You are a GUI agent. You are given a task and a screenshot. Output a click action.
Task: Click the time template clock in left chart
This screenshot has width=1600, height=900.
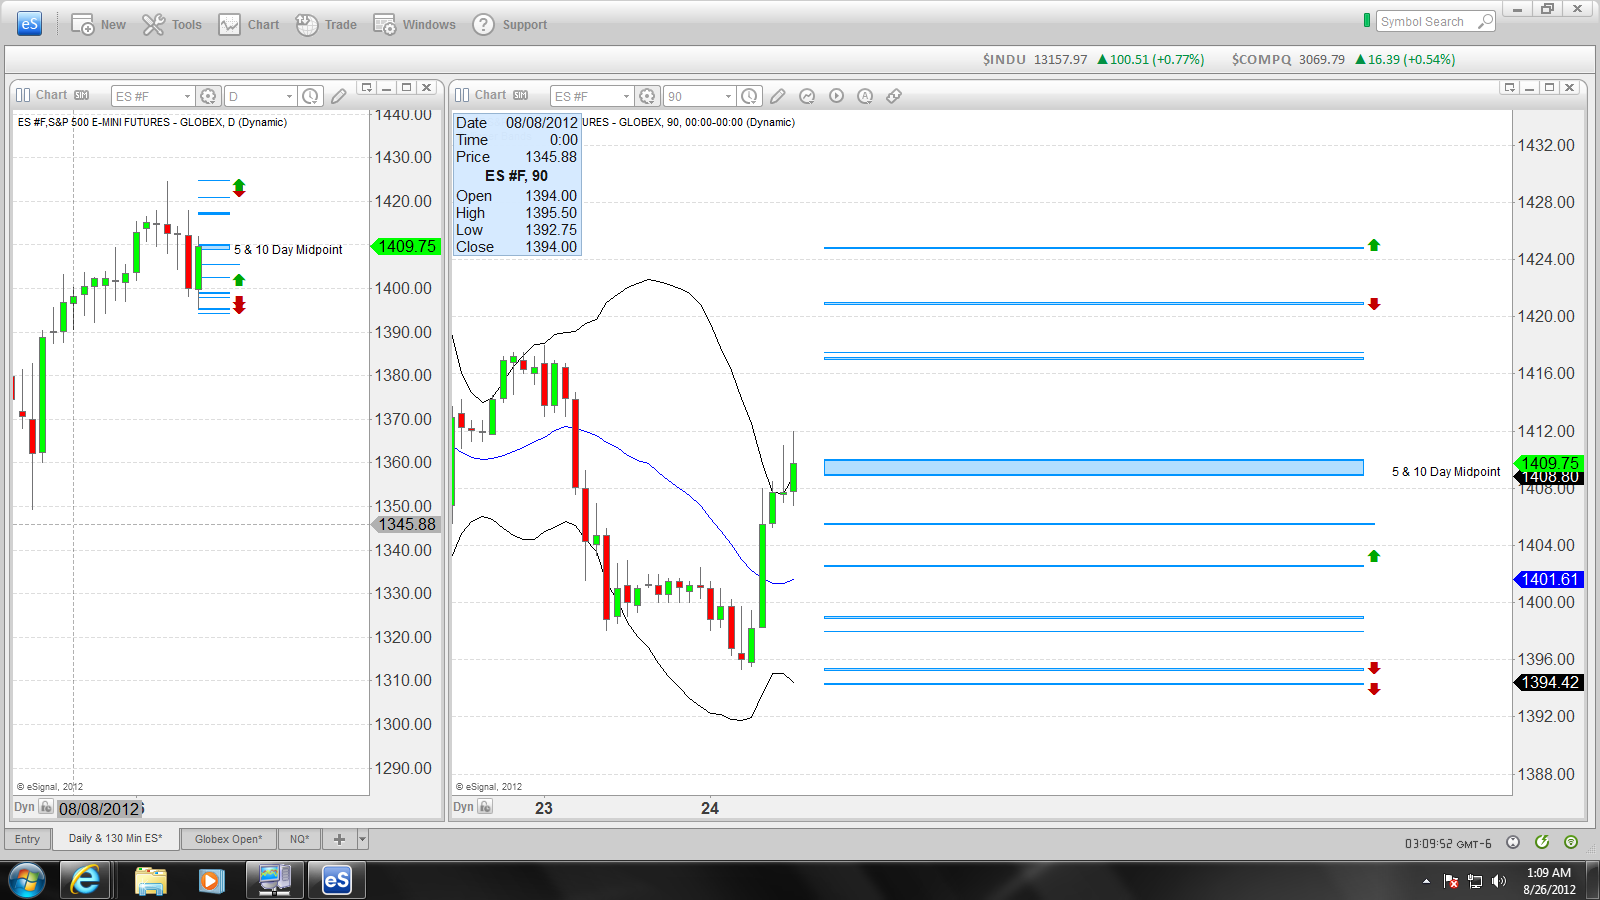point(311,96)
